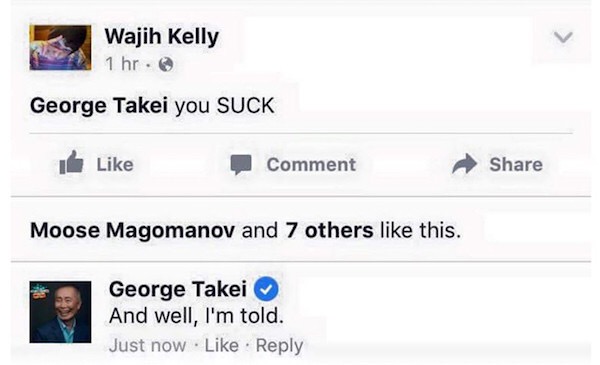Click the blue verified checkmark badge
Screen dimensions: 600x365
click(x=266, y=289)
